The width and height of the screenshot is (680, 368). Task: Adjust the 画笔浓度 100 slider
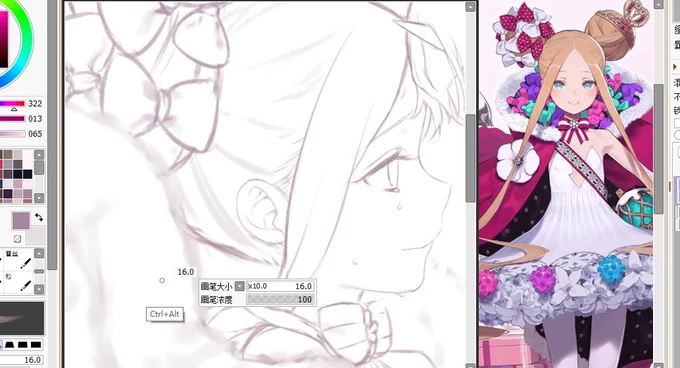click(280, 299)
